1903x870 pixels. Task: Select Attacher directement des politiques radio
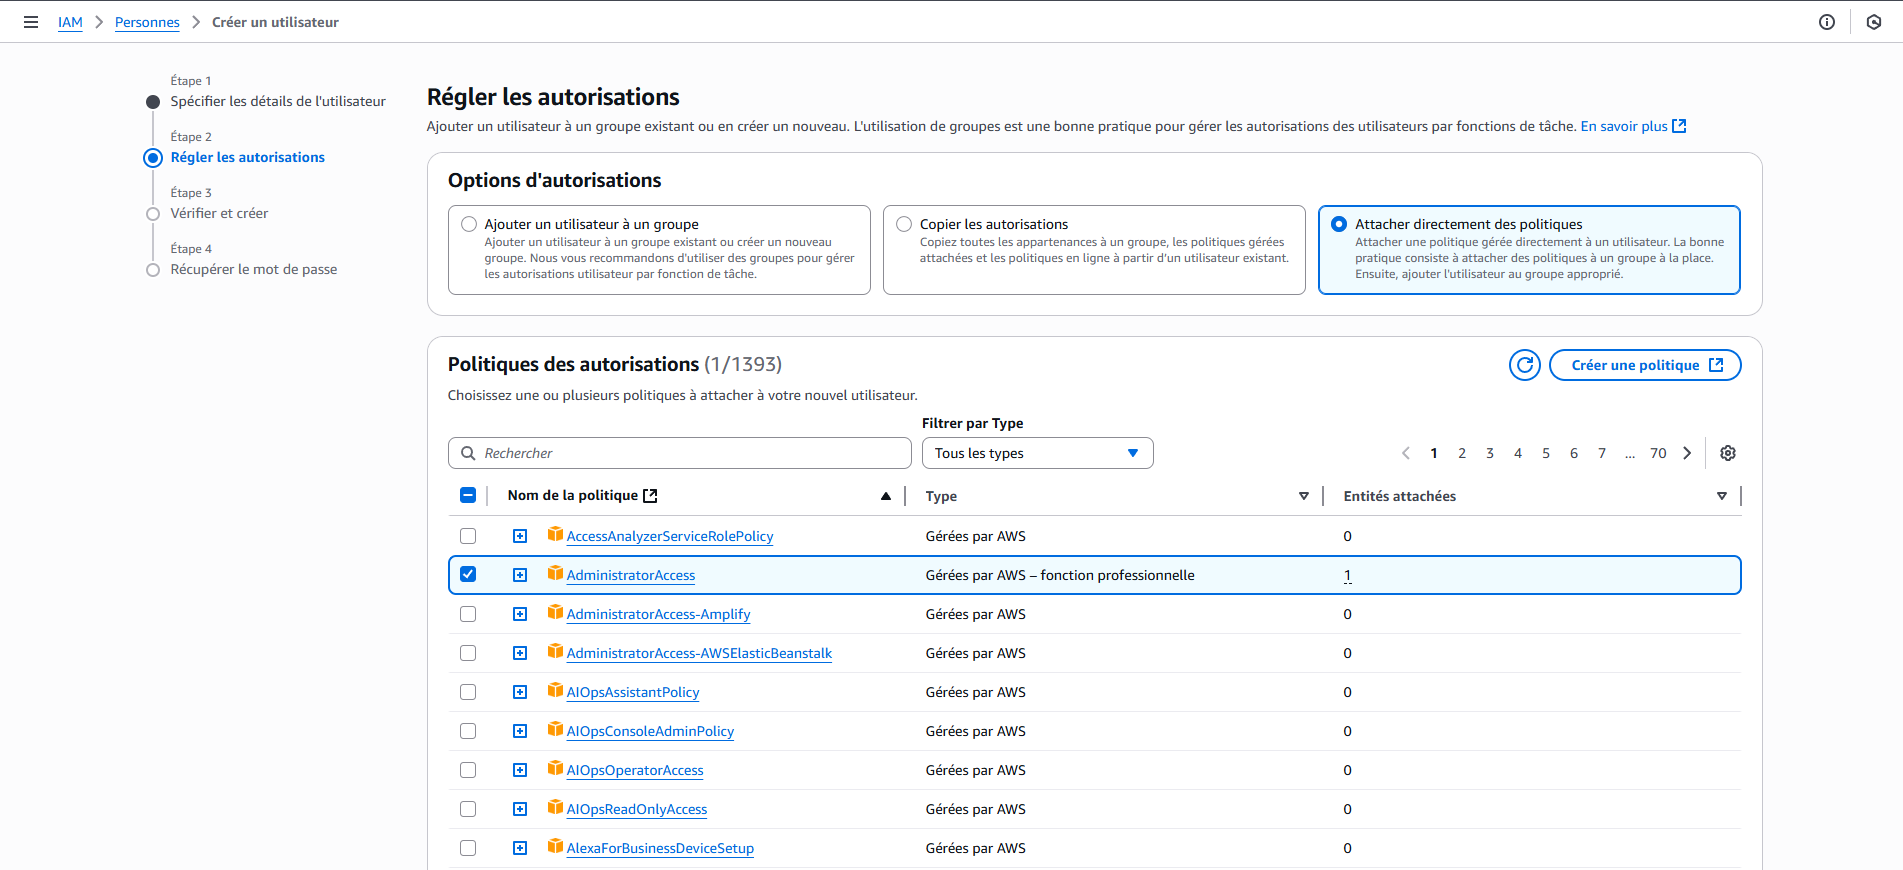tap(1339, 224)
